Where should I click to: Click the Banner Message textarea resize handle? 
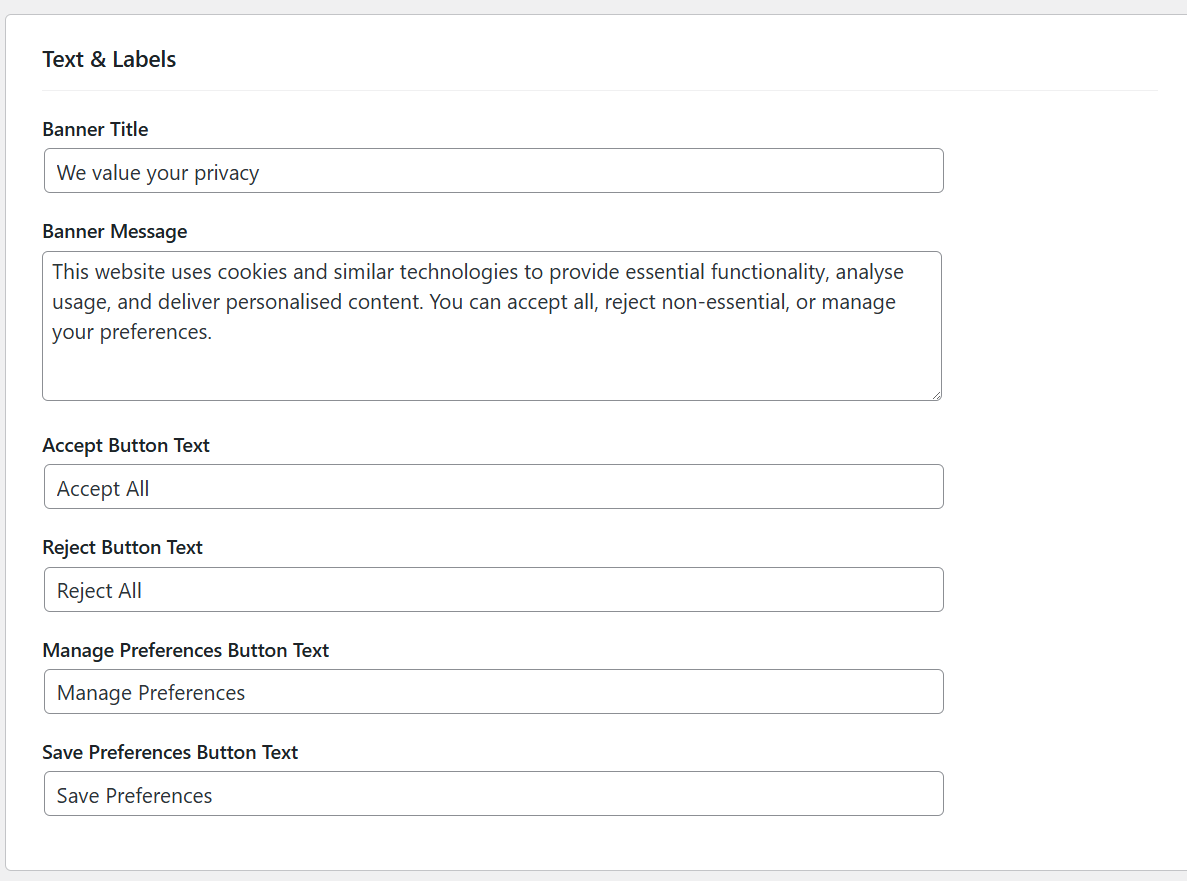pos(936,395)
